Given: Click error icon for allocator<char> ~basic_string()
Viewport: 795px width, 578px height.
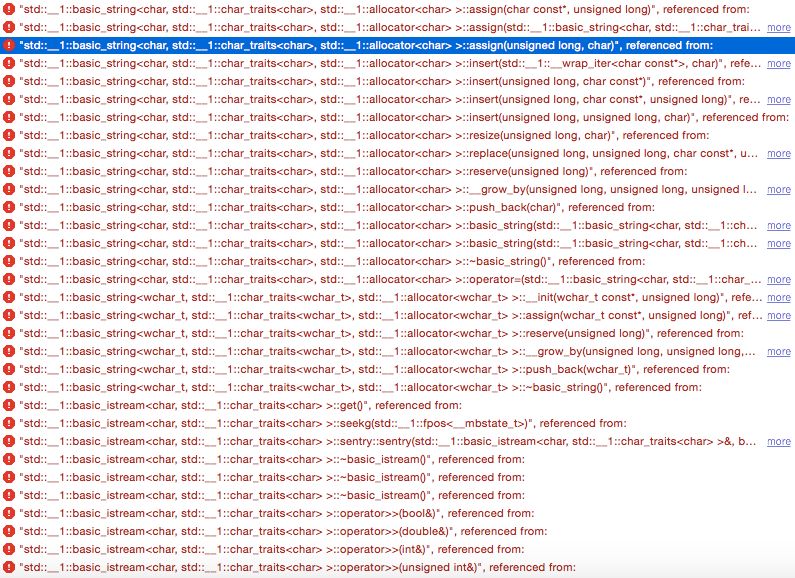Looking at the screenshot, I should click(x=9, y=261).
